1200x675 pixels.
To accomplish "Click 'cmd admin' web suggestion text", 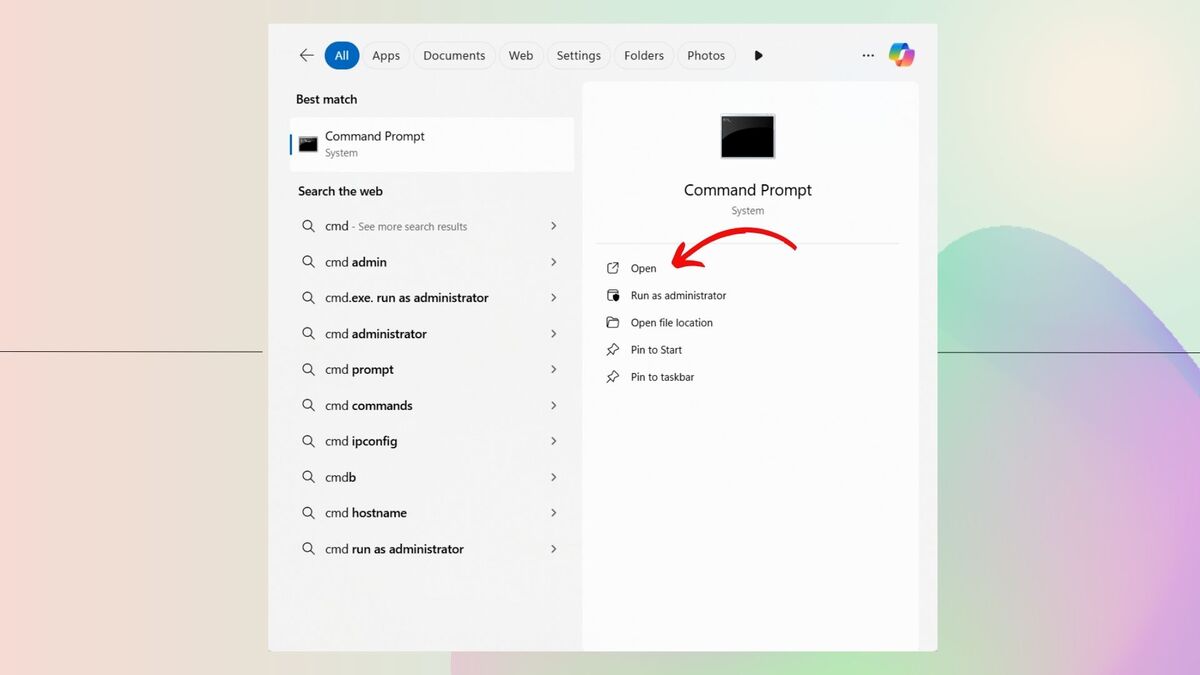I will [356, 262].
